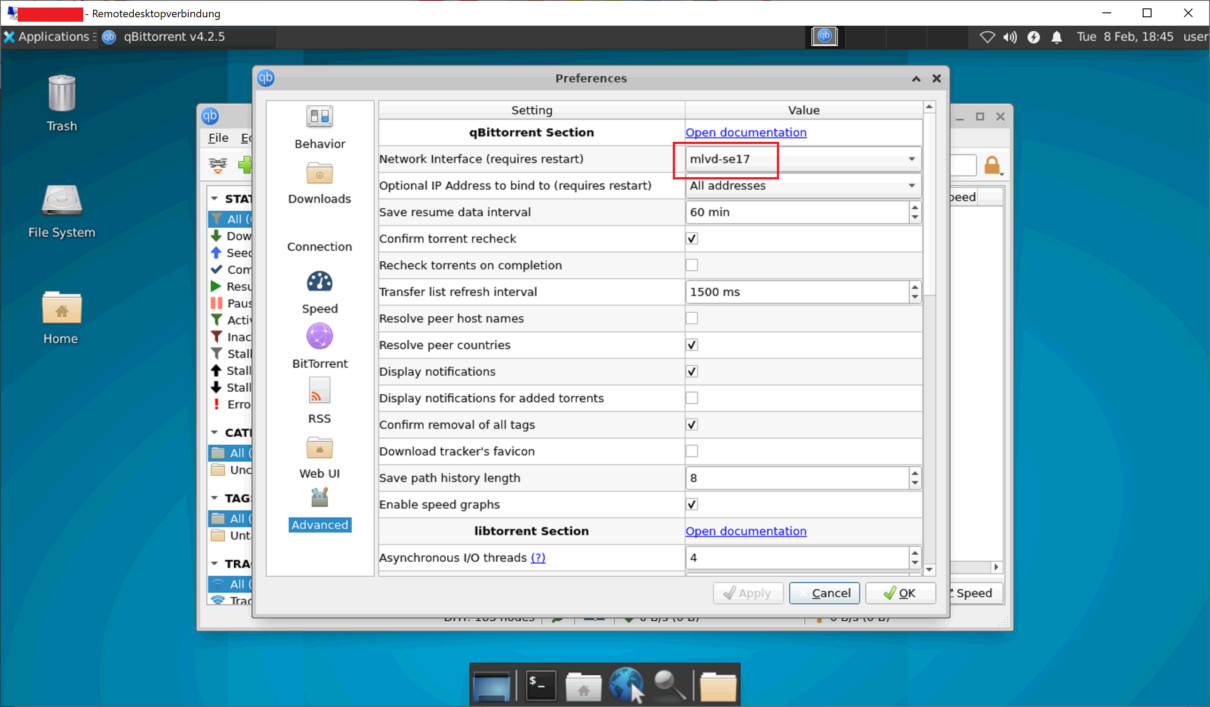Increase the Save resume data interval
The width and height of the screenshot is (1210, 707).
coord(915,207)
